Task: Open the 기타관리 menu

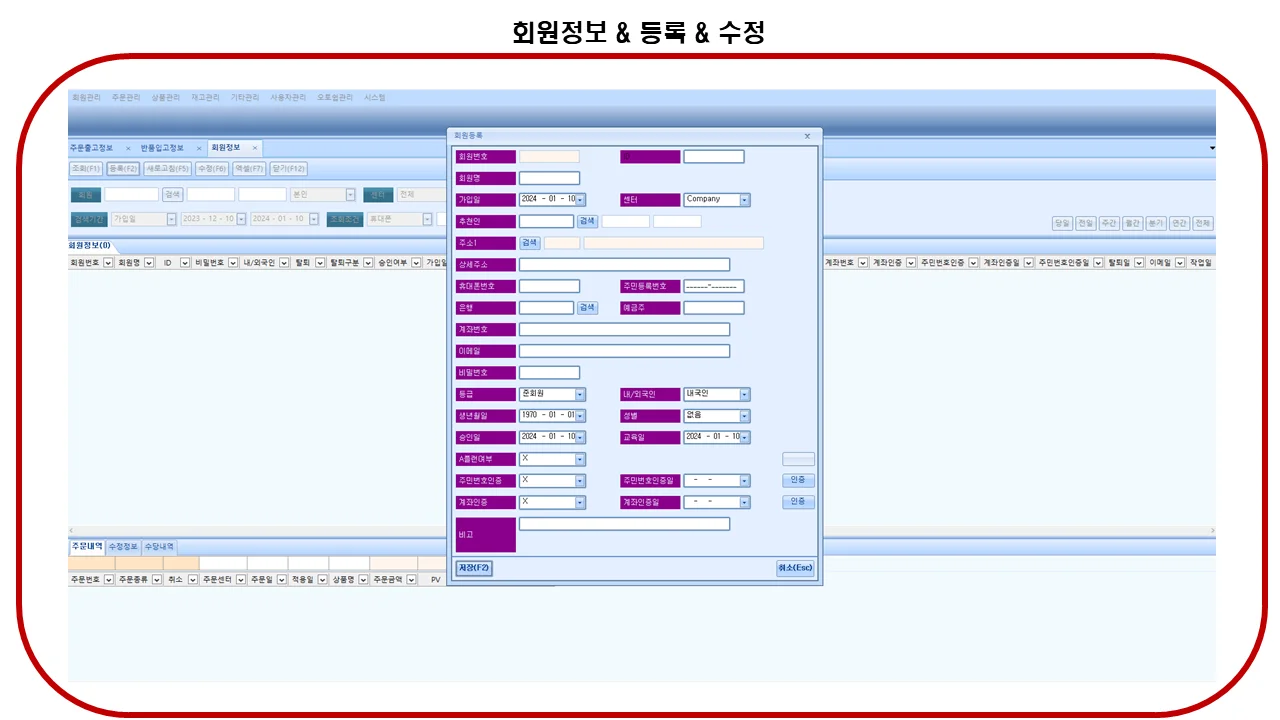Action: [x=245, y=98]
